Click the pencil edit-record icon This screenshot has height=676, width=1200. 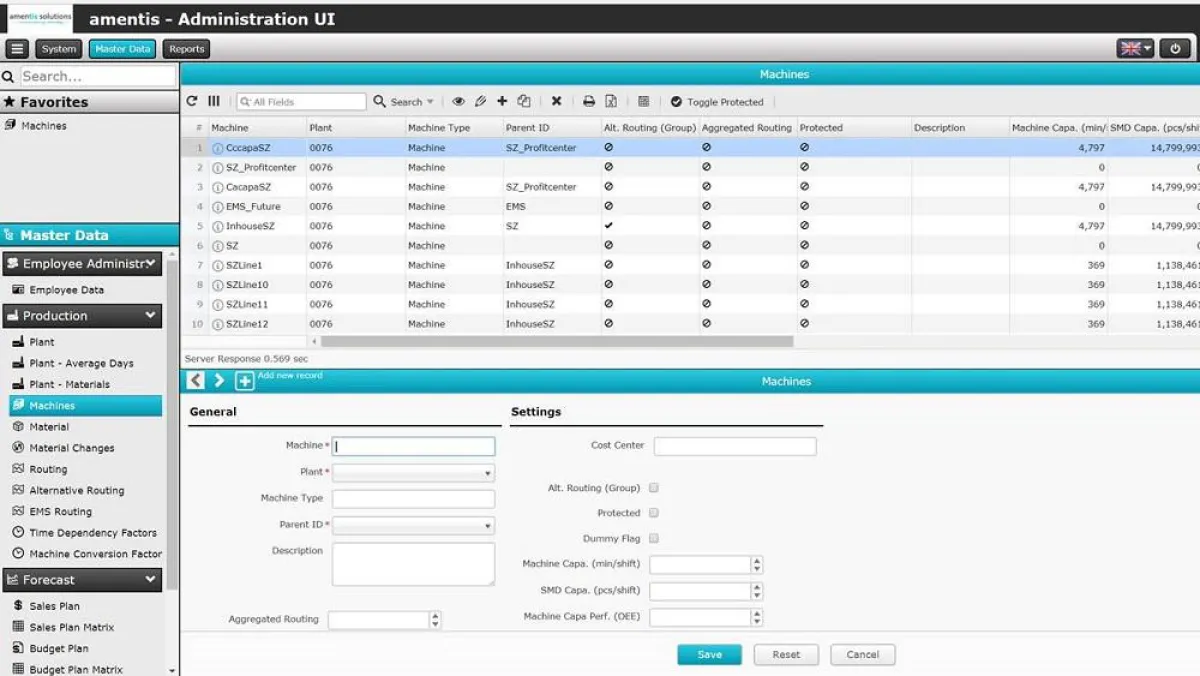coord(480,101)
